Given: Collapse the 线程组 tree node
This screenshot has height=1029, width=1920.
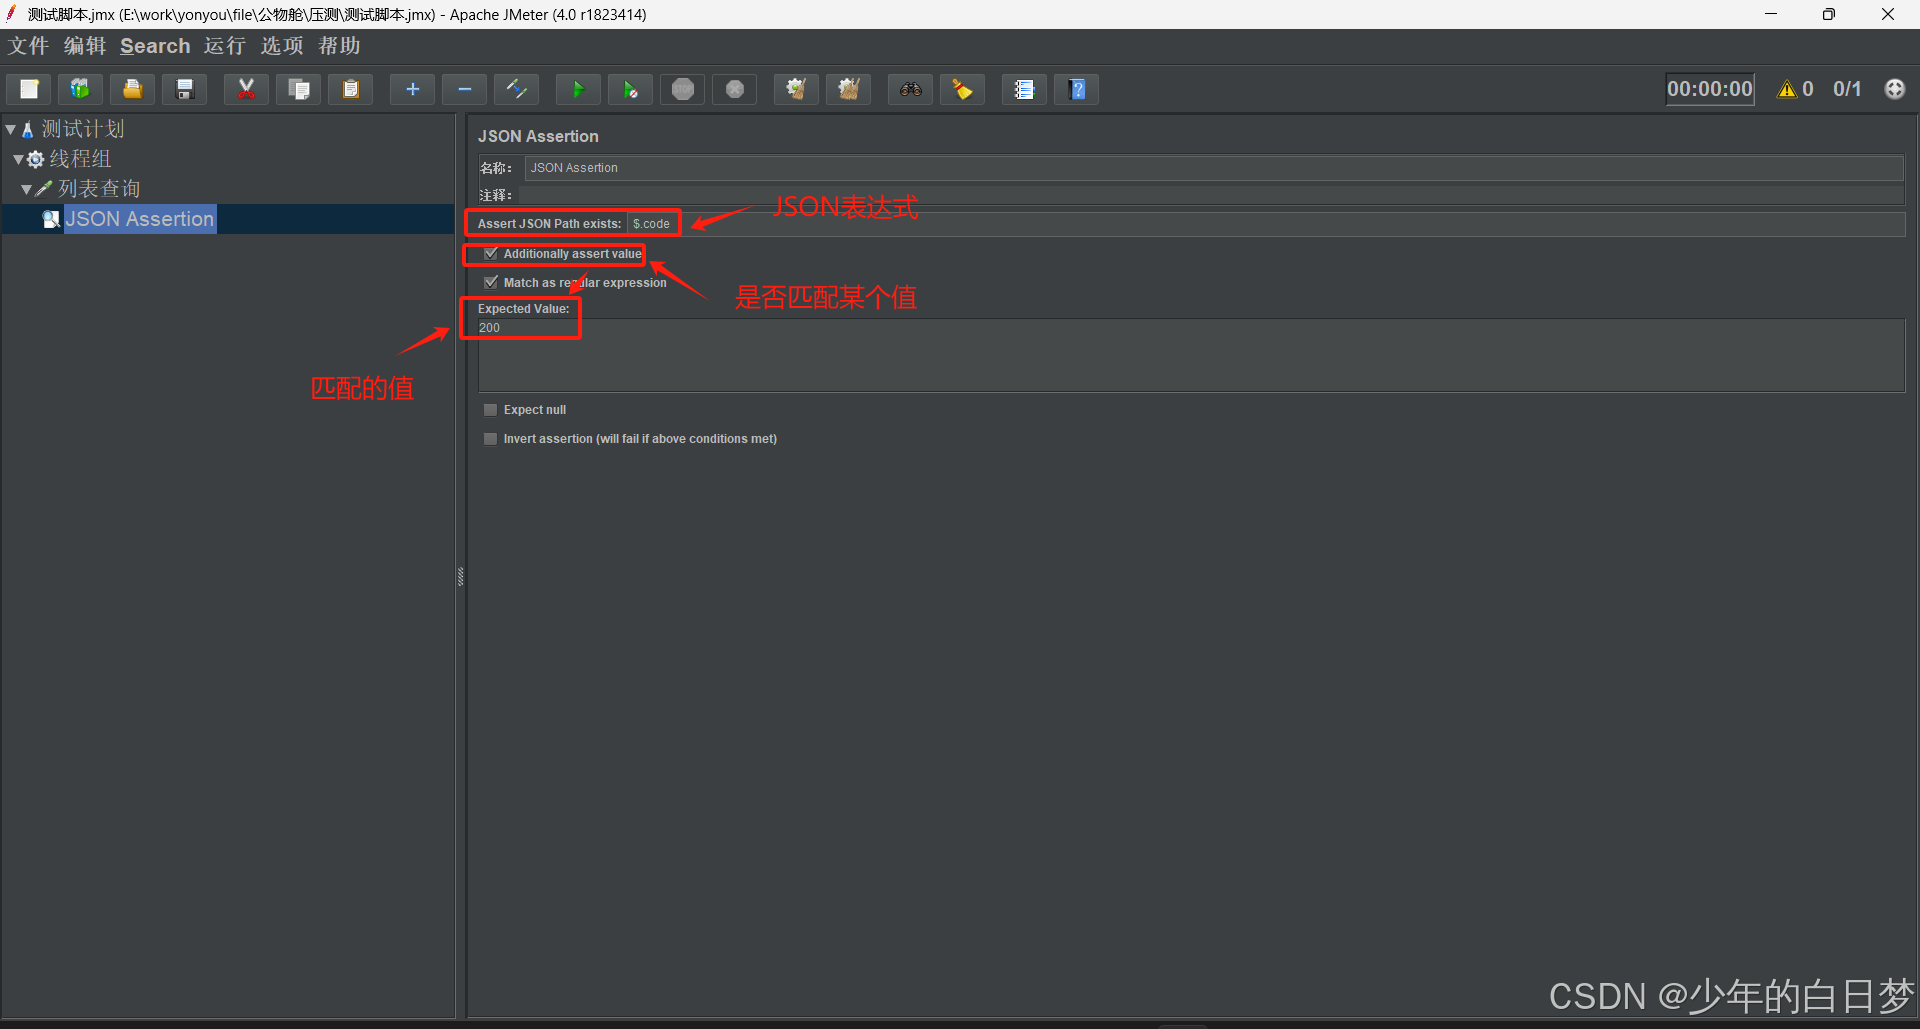Looking at the screenshot, I should point(18,159).
